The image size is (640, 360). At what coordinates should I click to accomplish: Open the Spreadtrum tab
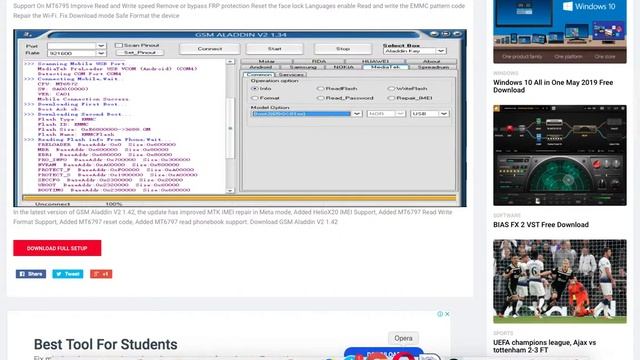pos(433,67)
